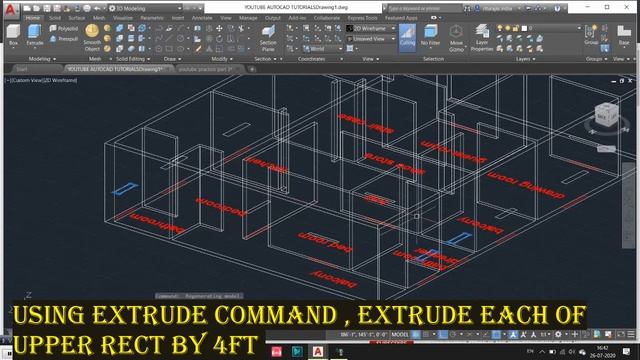Select the Move tool in Modify panel
This screenshot has width=640, height=360.
[219, 28]
